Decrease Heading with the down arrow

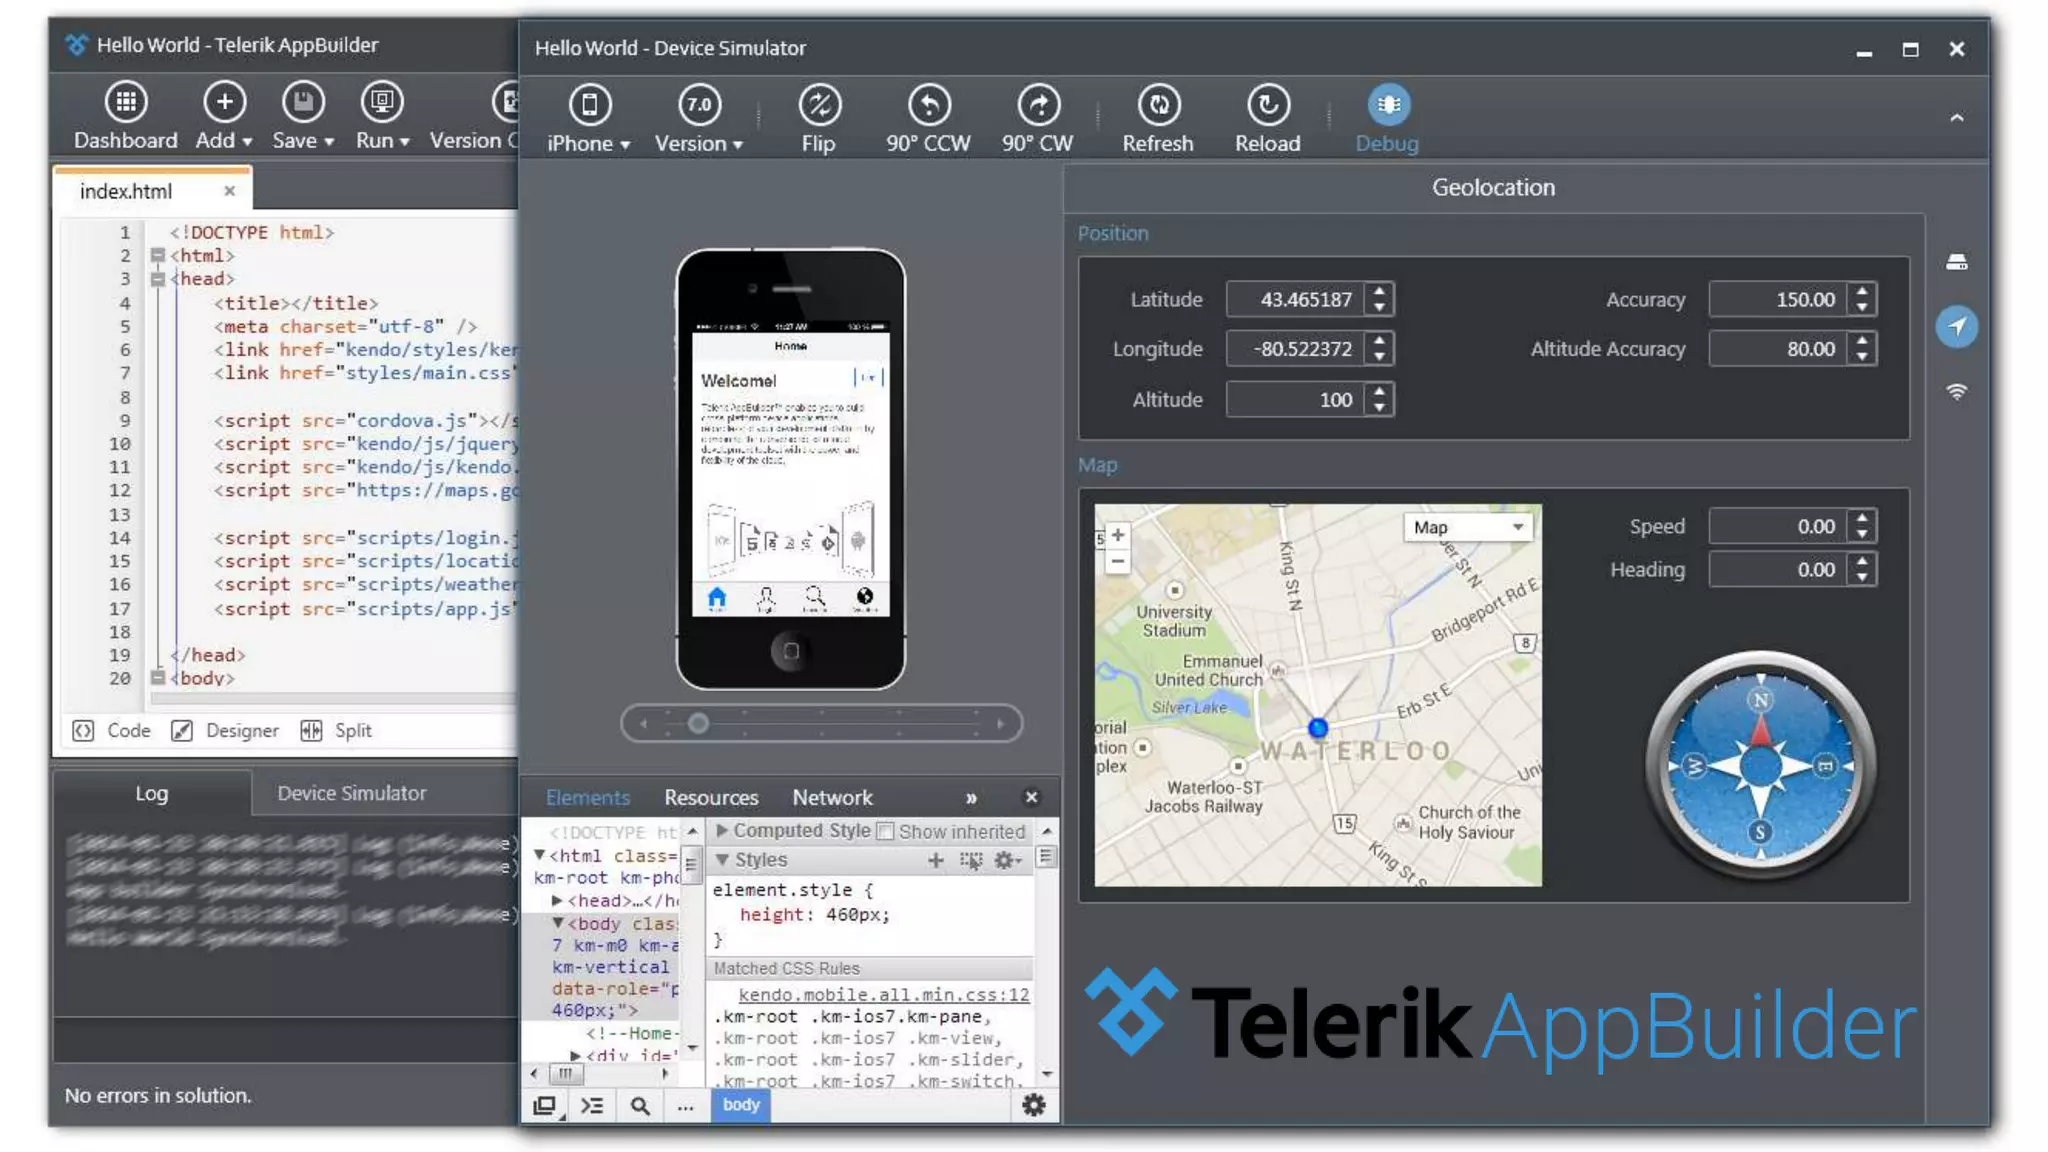click(x=1862, y=578)
